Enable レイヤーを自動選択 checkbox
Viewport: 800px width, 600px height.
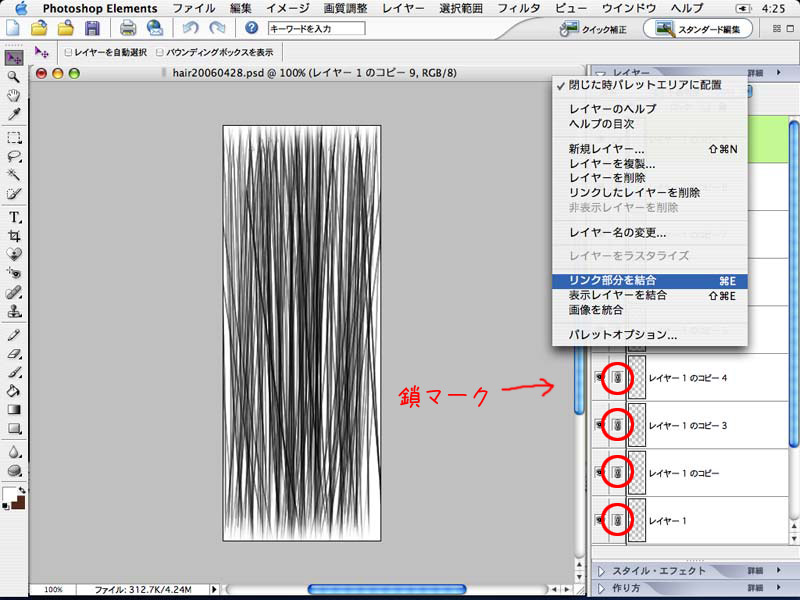67,52
